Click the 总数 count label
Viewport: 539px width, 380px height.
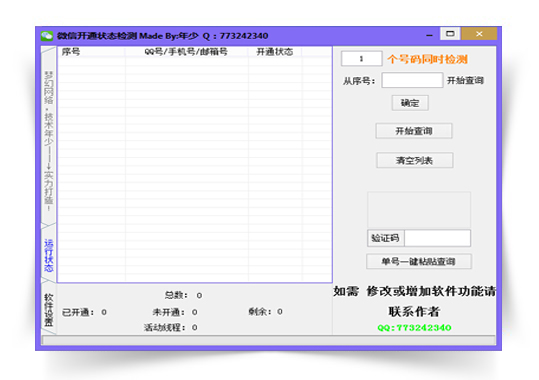183,295
